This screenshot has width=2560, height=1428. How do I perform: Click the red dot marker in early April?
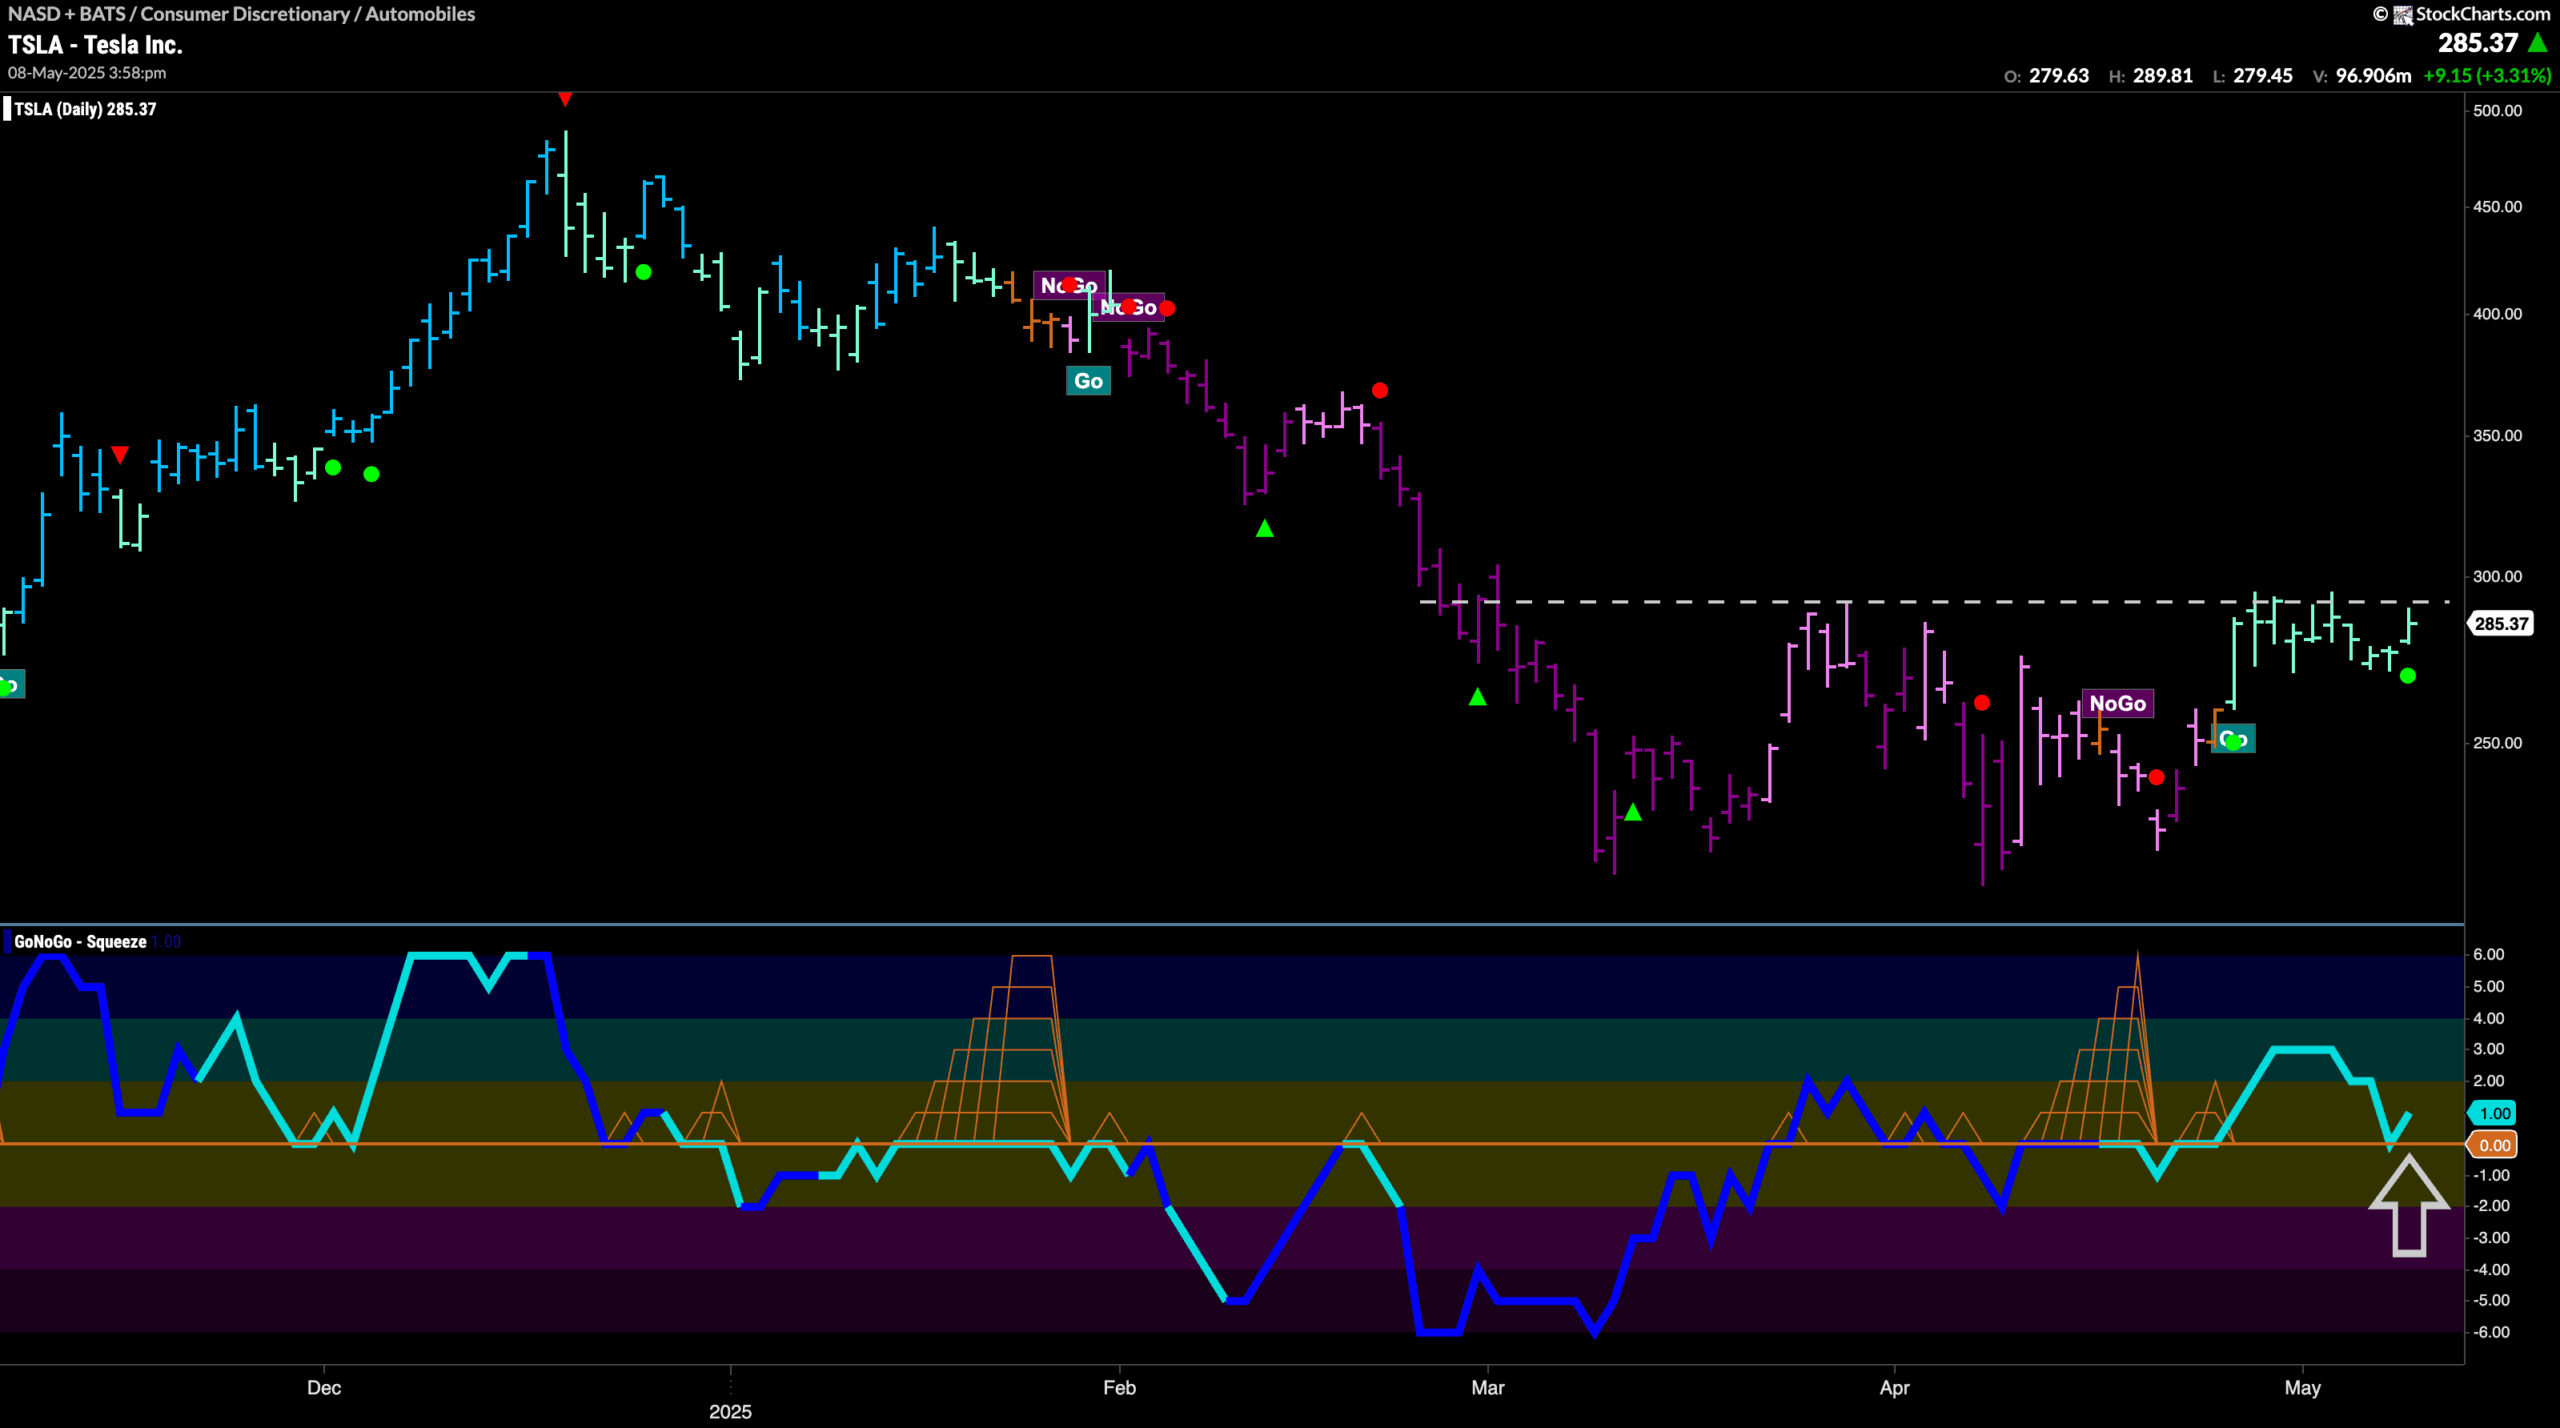(1982, 703)
